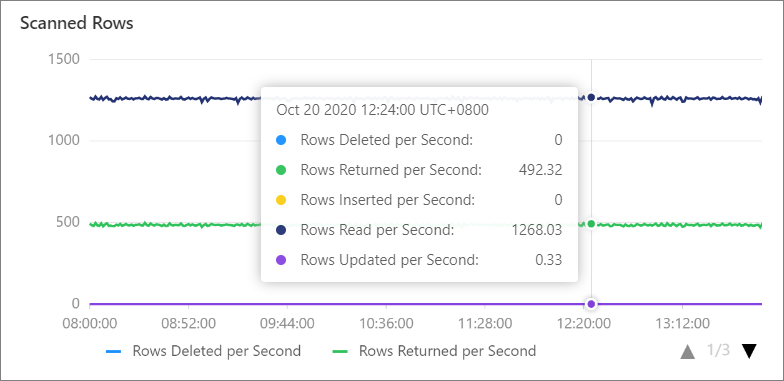
Task: Click the Oct 20 2020 tooltip timestamp
Action: [x=382, y=110]
